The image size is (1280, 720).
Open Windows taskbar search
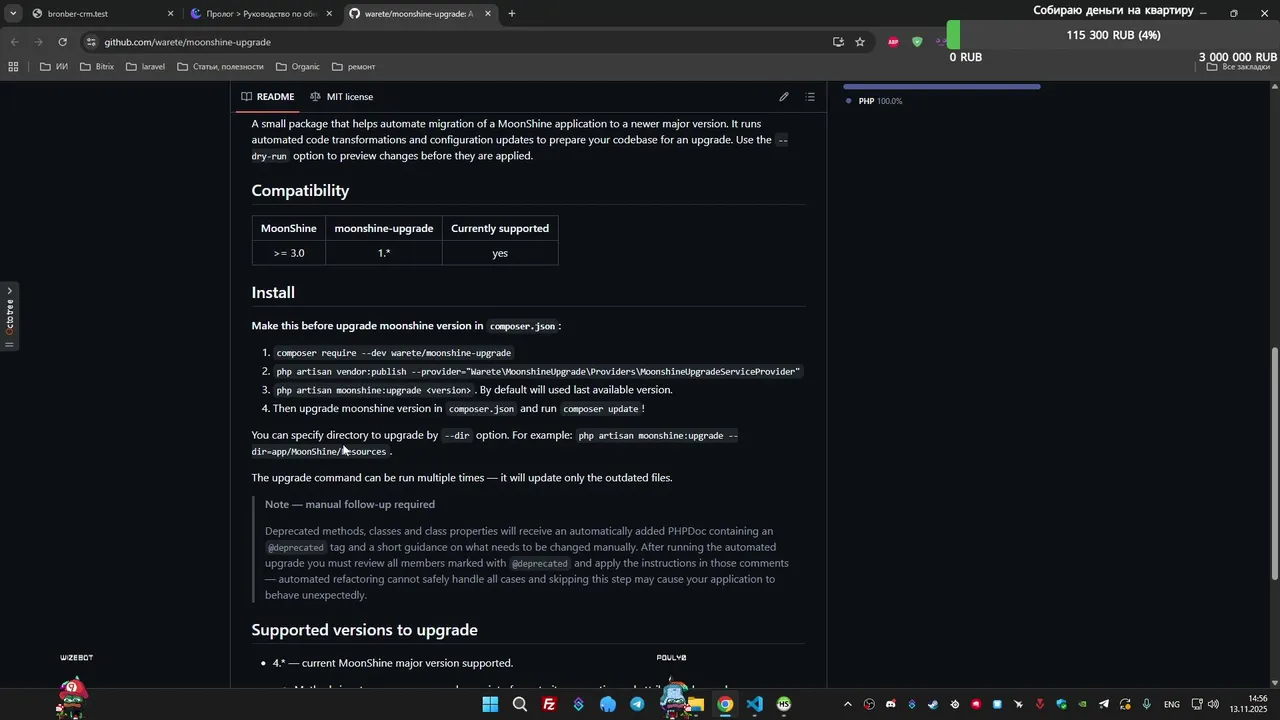pyautogui.click(x=520, y=704)
